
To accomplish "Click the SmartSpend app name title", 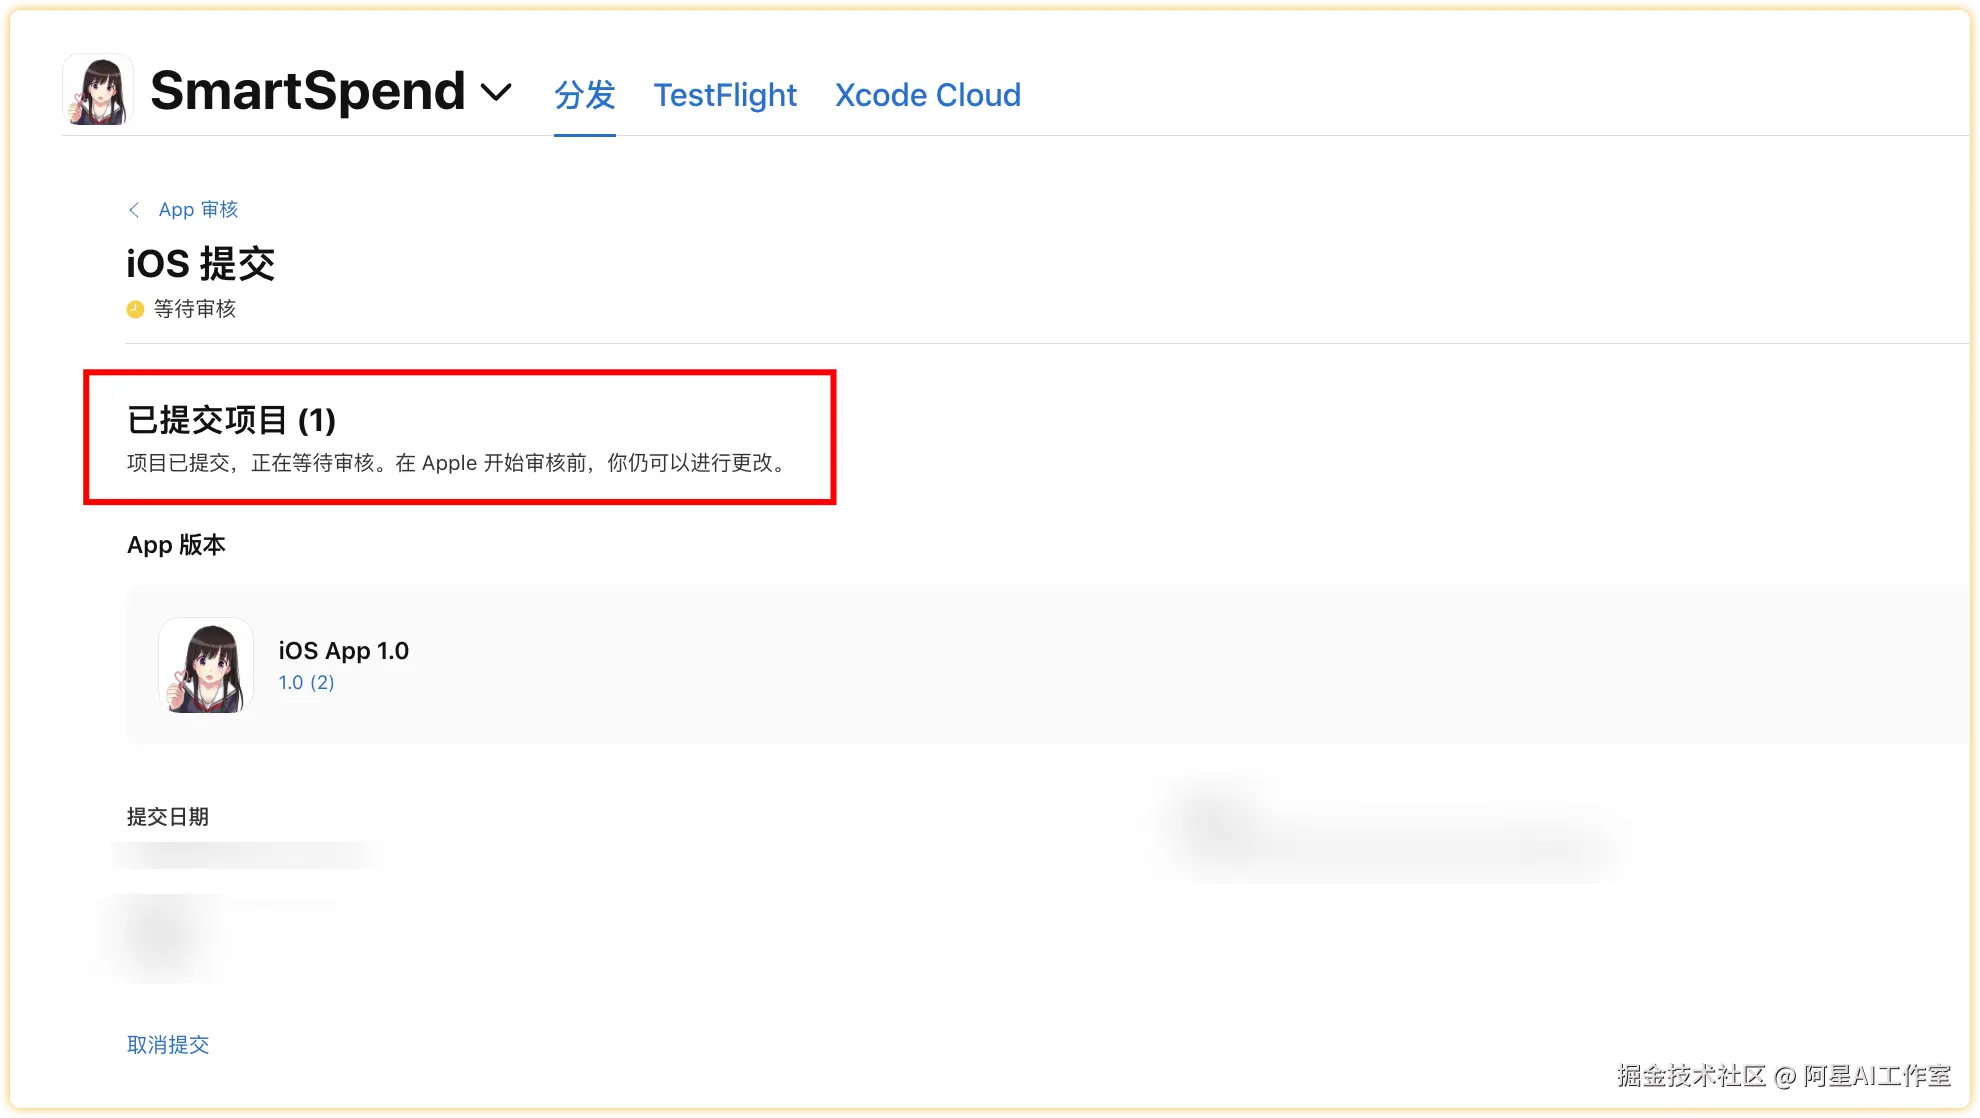I will coord(307,91).
